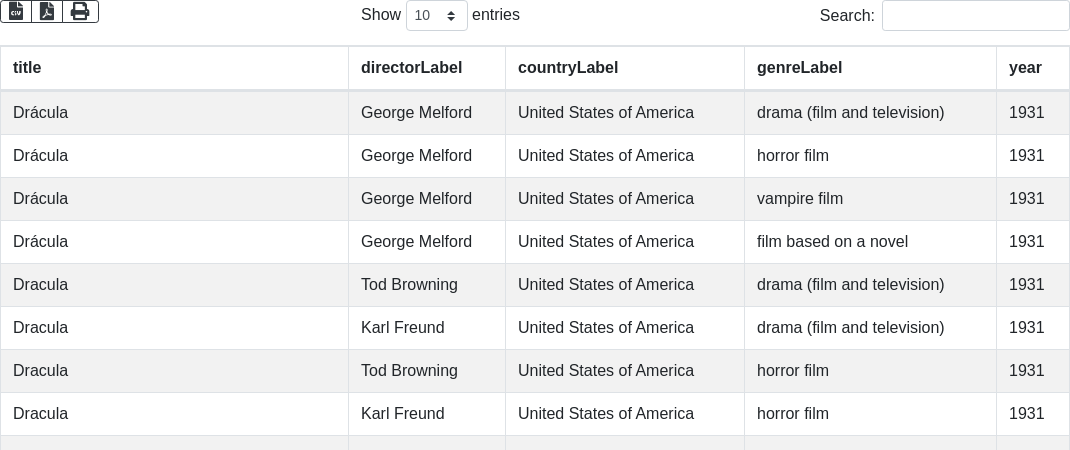Export the table as PDF
This screenshot has height=450, width=1070.
pyautogui.click(x=47, y=11)
